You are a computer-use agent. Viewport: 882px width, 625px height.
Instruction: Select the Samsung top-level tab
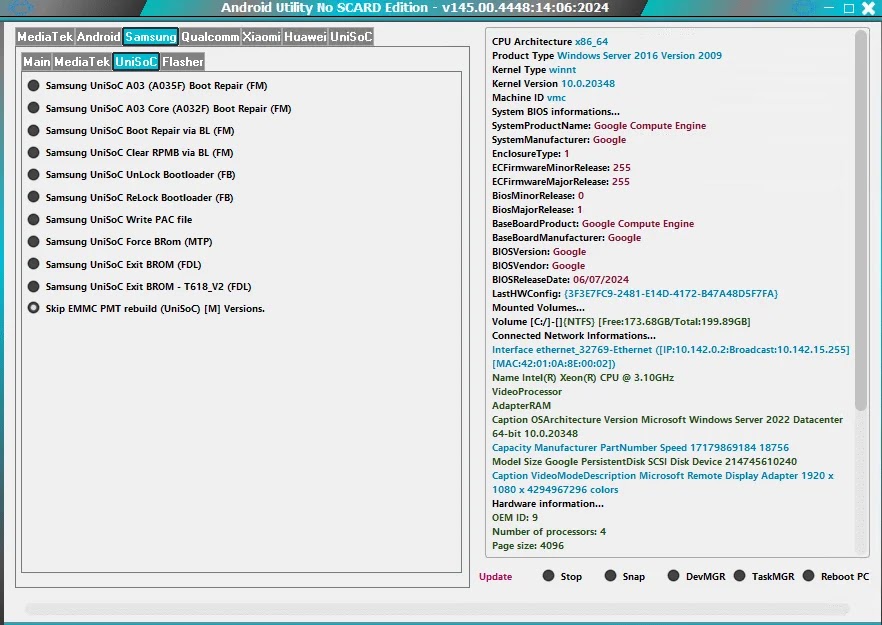[x=150, y=37]
